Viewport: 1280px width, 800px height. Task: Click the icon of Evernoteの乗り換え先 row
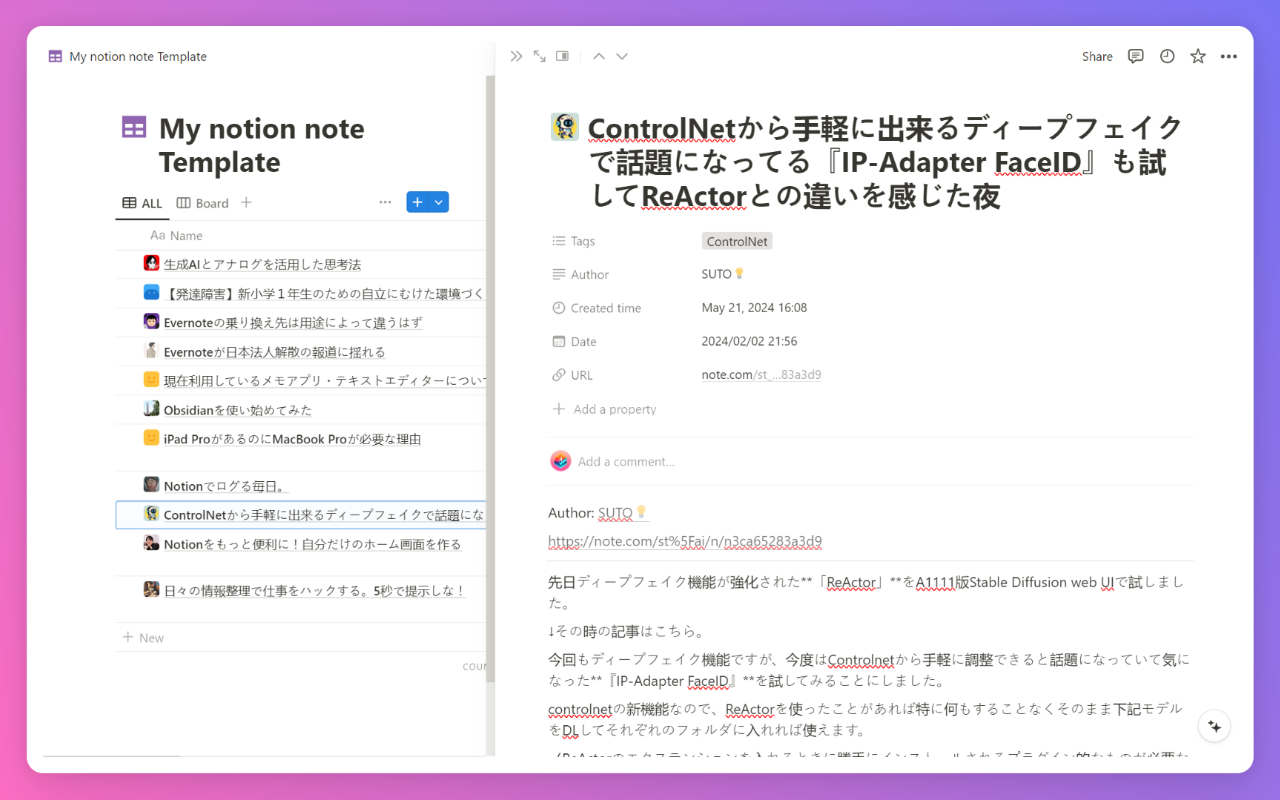[x=152, y=322]
